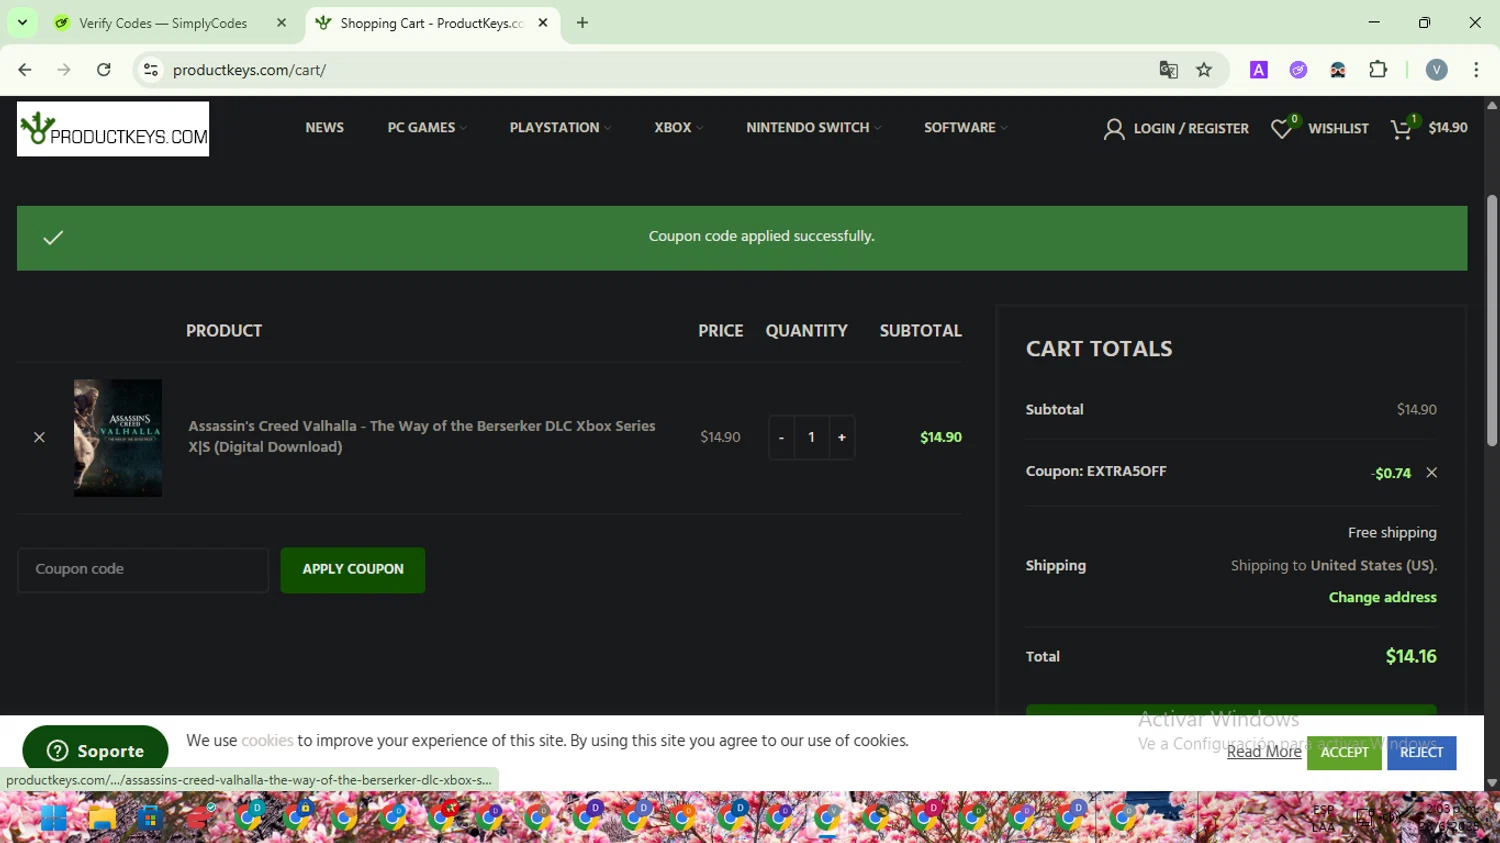
Task: Click the ESP LAA language indicator in the system tray
Action: pos(1323,819)
